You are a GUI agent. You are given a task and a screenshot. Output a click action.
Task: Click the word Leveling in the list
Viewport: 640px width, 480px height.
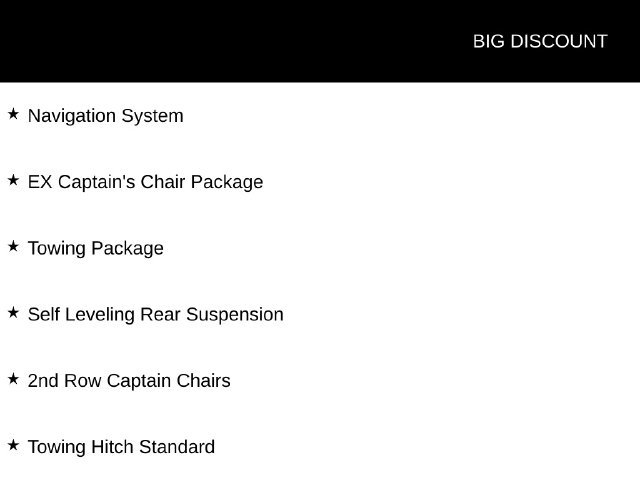pyautogui.click(x=100, y=315)
